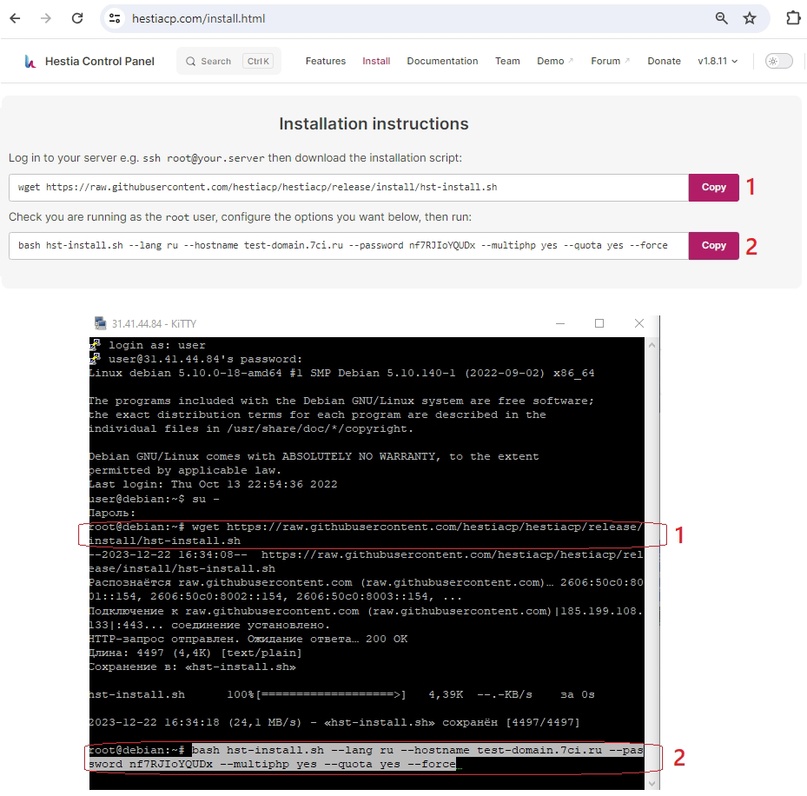This screenshot has width=807, height=796.
Task: Click the zoom magnifier icon in address bar
Action: 721,18
